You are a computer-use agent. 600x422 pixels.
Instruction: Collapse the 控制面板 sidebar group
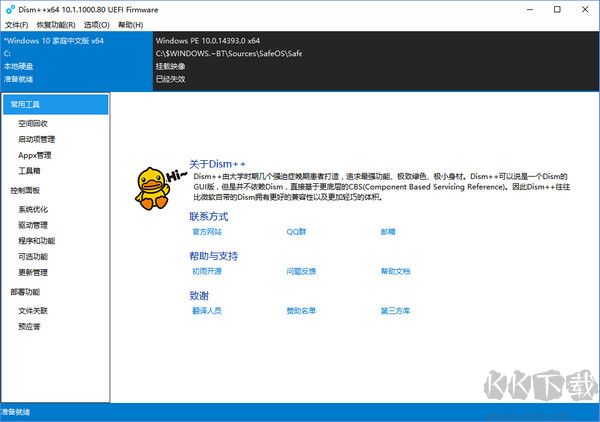[26, 189]
